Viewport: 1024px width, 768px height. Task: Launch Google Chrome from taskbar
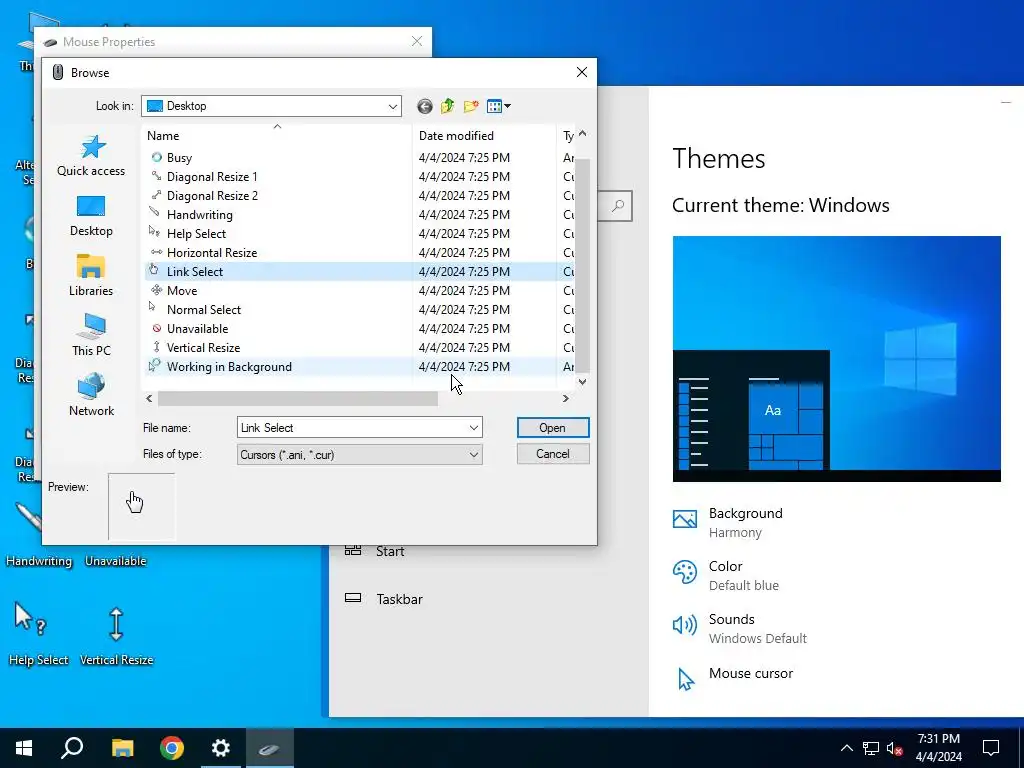click(172, 748)
